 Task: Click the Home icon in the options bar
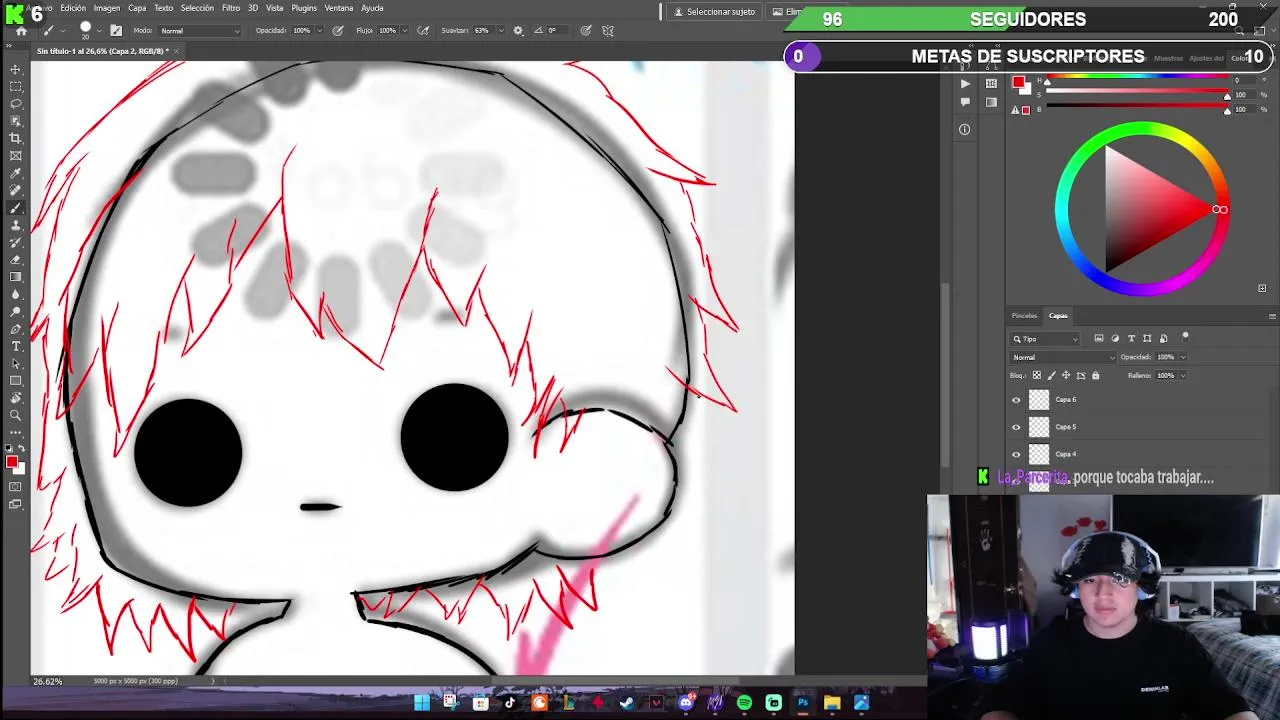[19, 31]
